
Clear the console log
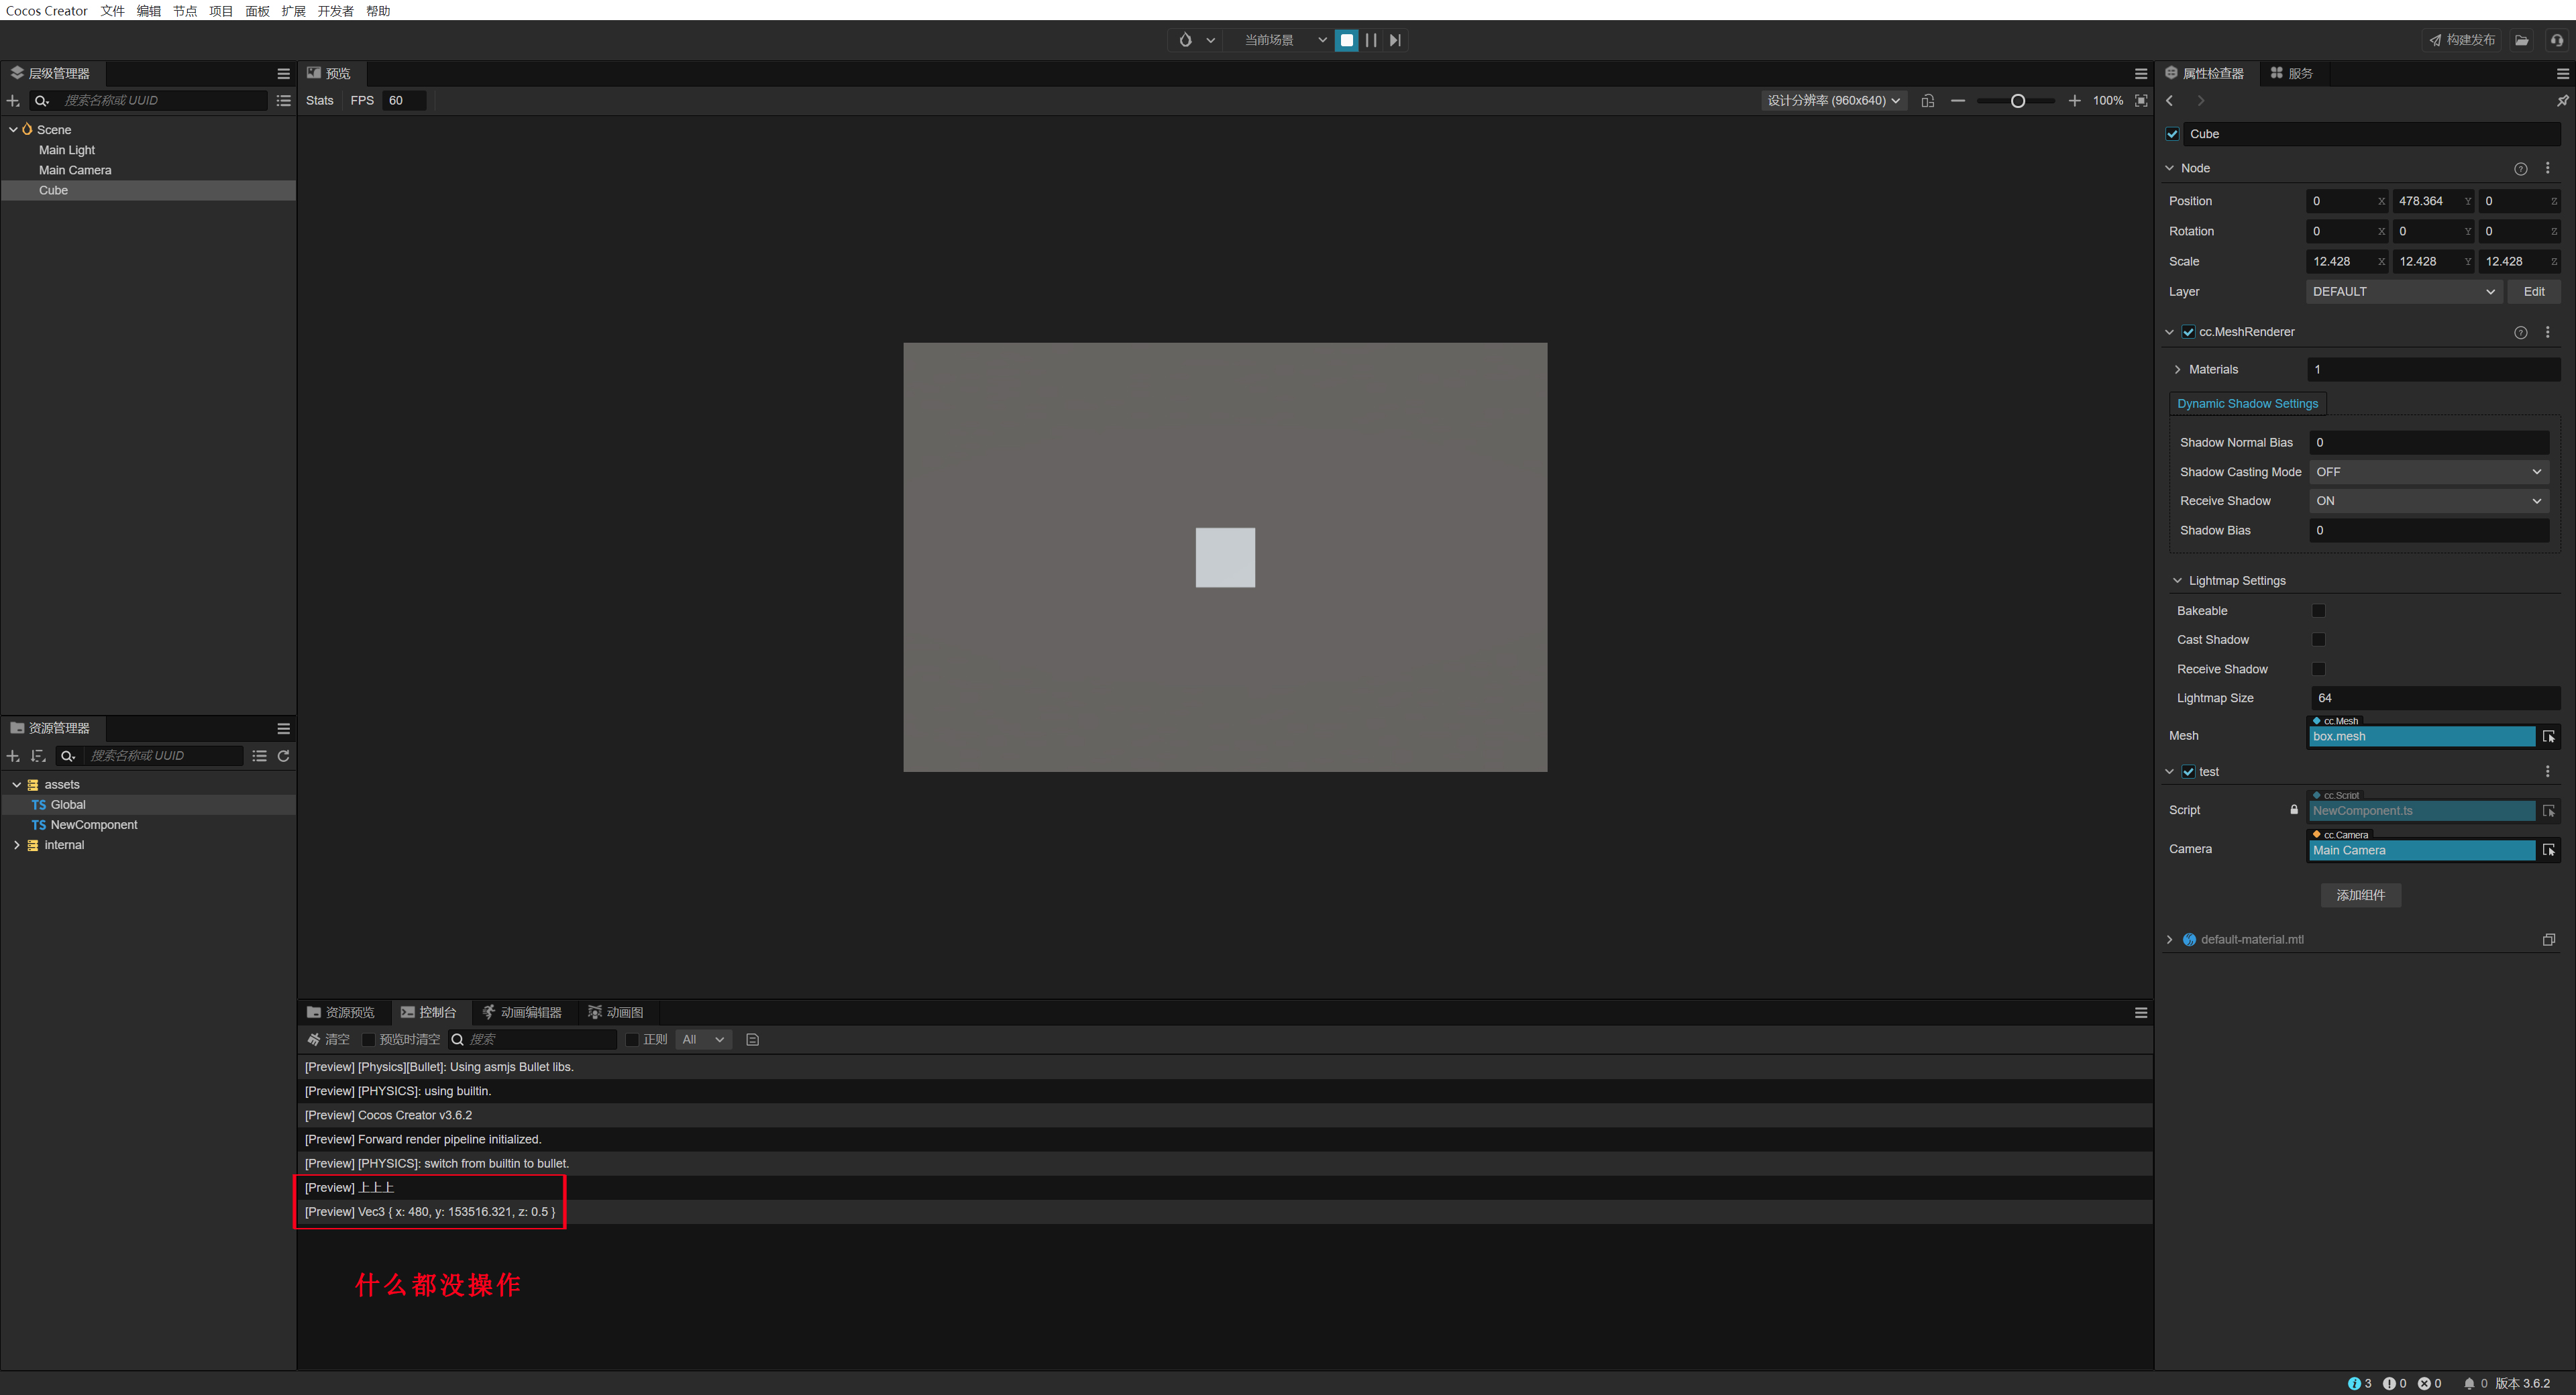point(328,1040)
